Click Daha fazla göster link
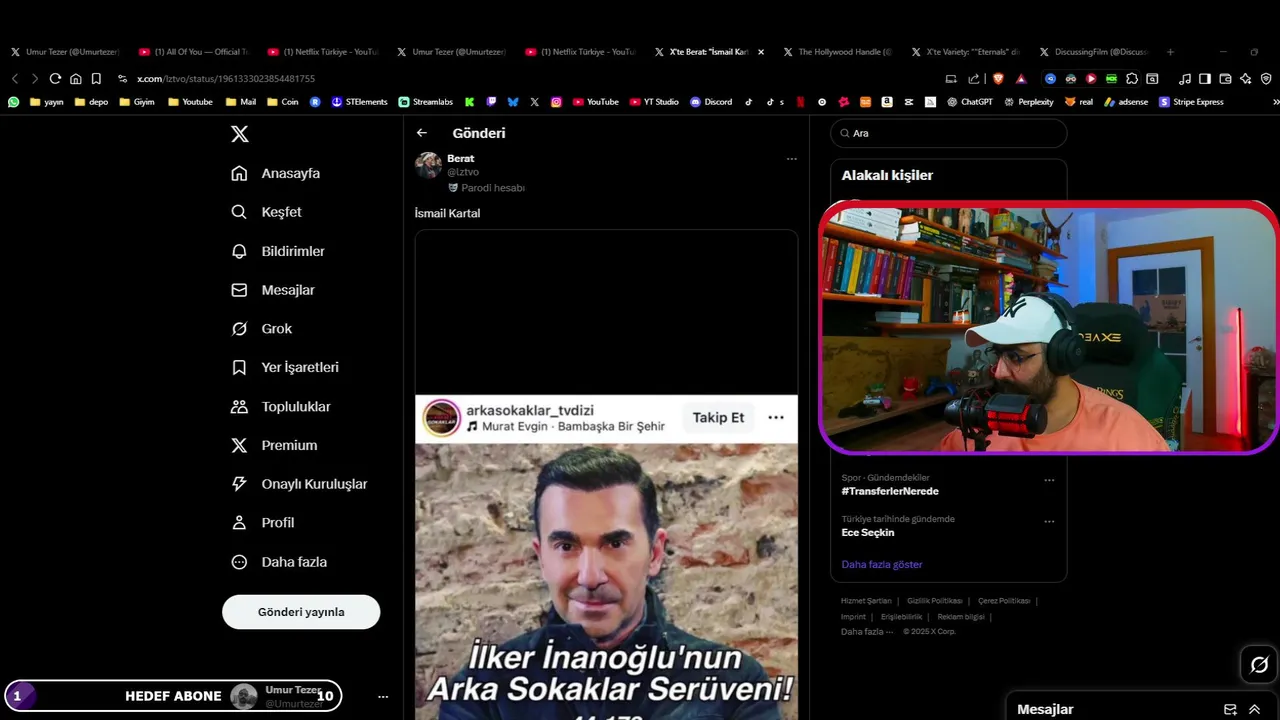Screen dimensions: 1280x720 point(882,565)
